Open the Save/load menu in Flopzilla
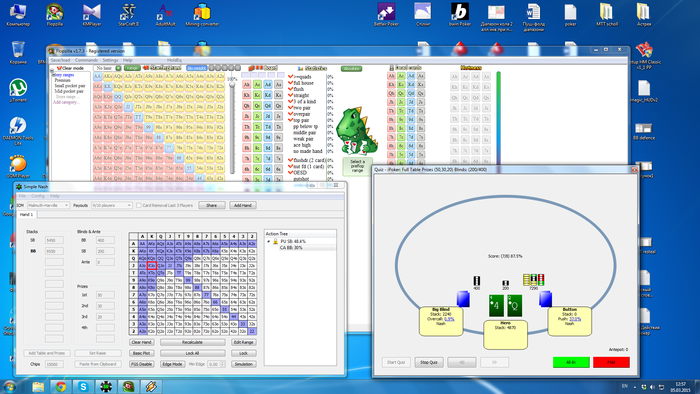 pyautogui.click(x=60, y=60)
